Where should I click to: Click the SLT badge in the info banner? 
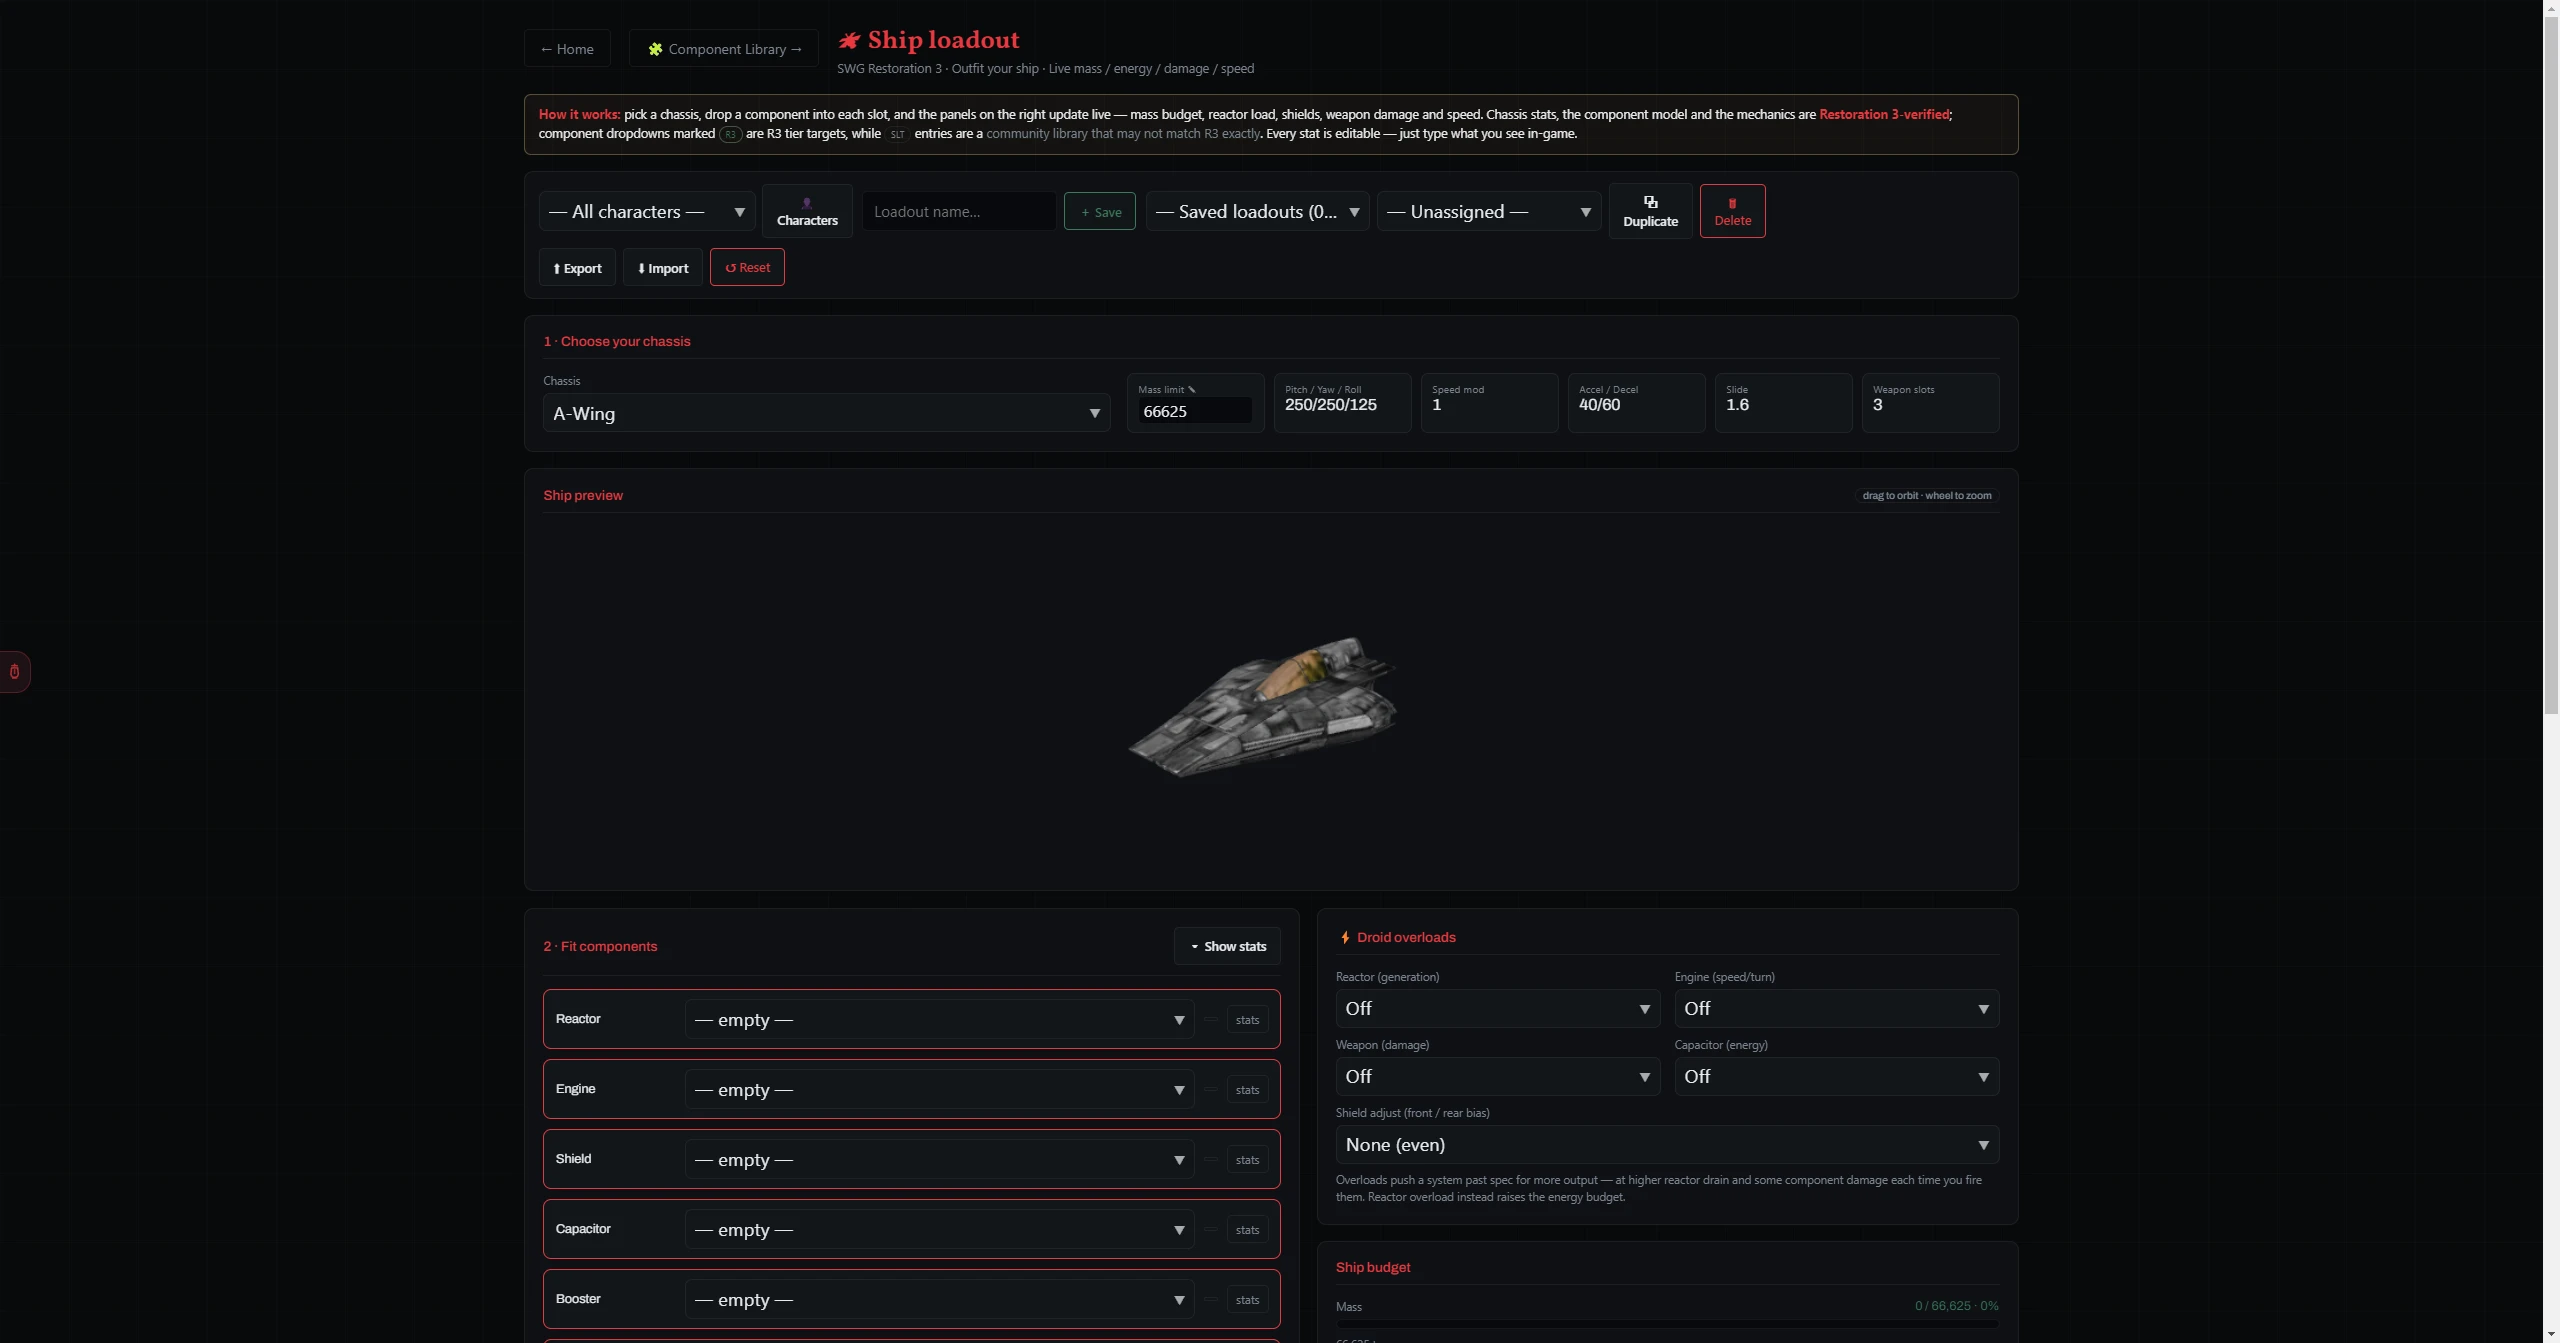click(897, 134)
